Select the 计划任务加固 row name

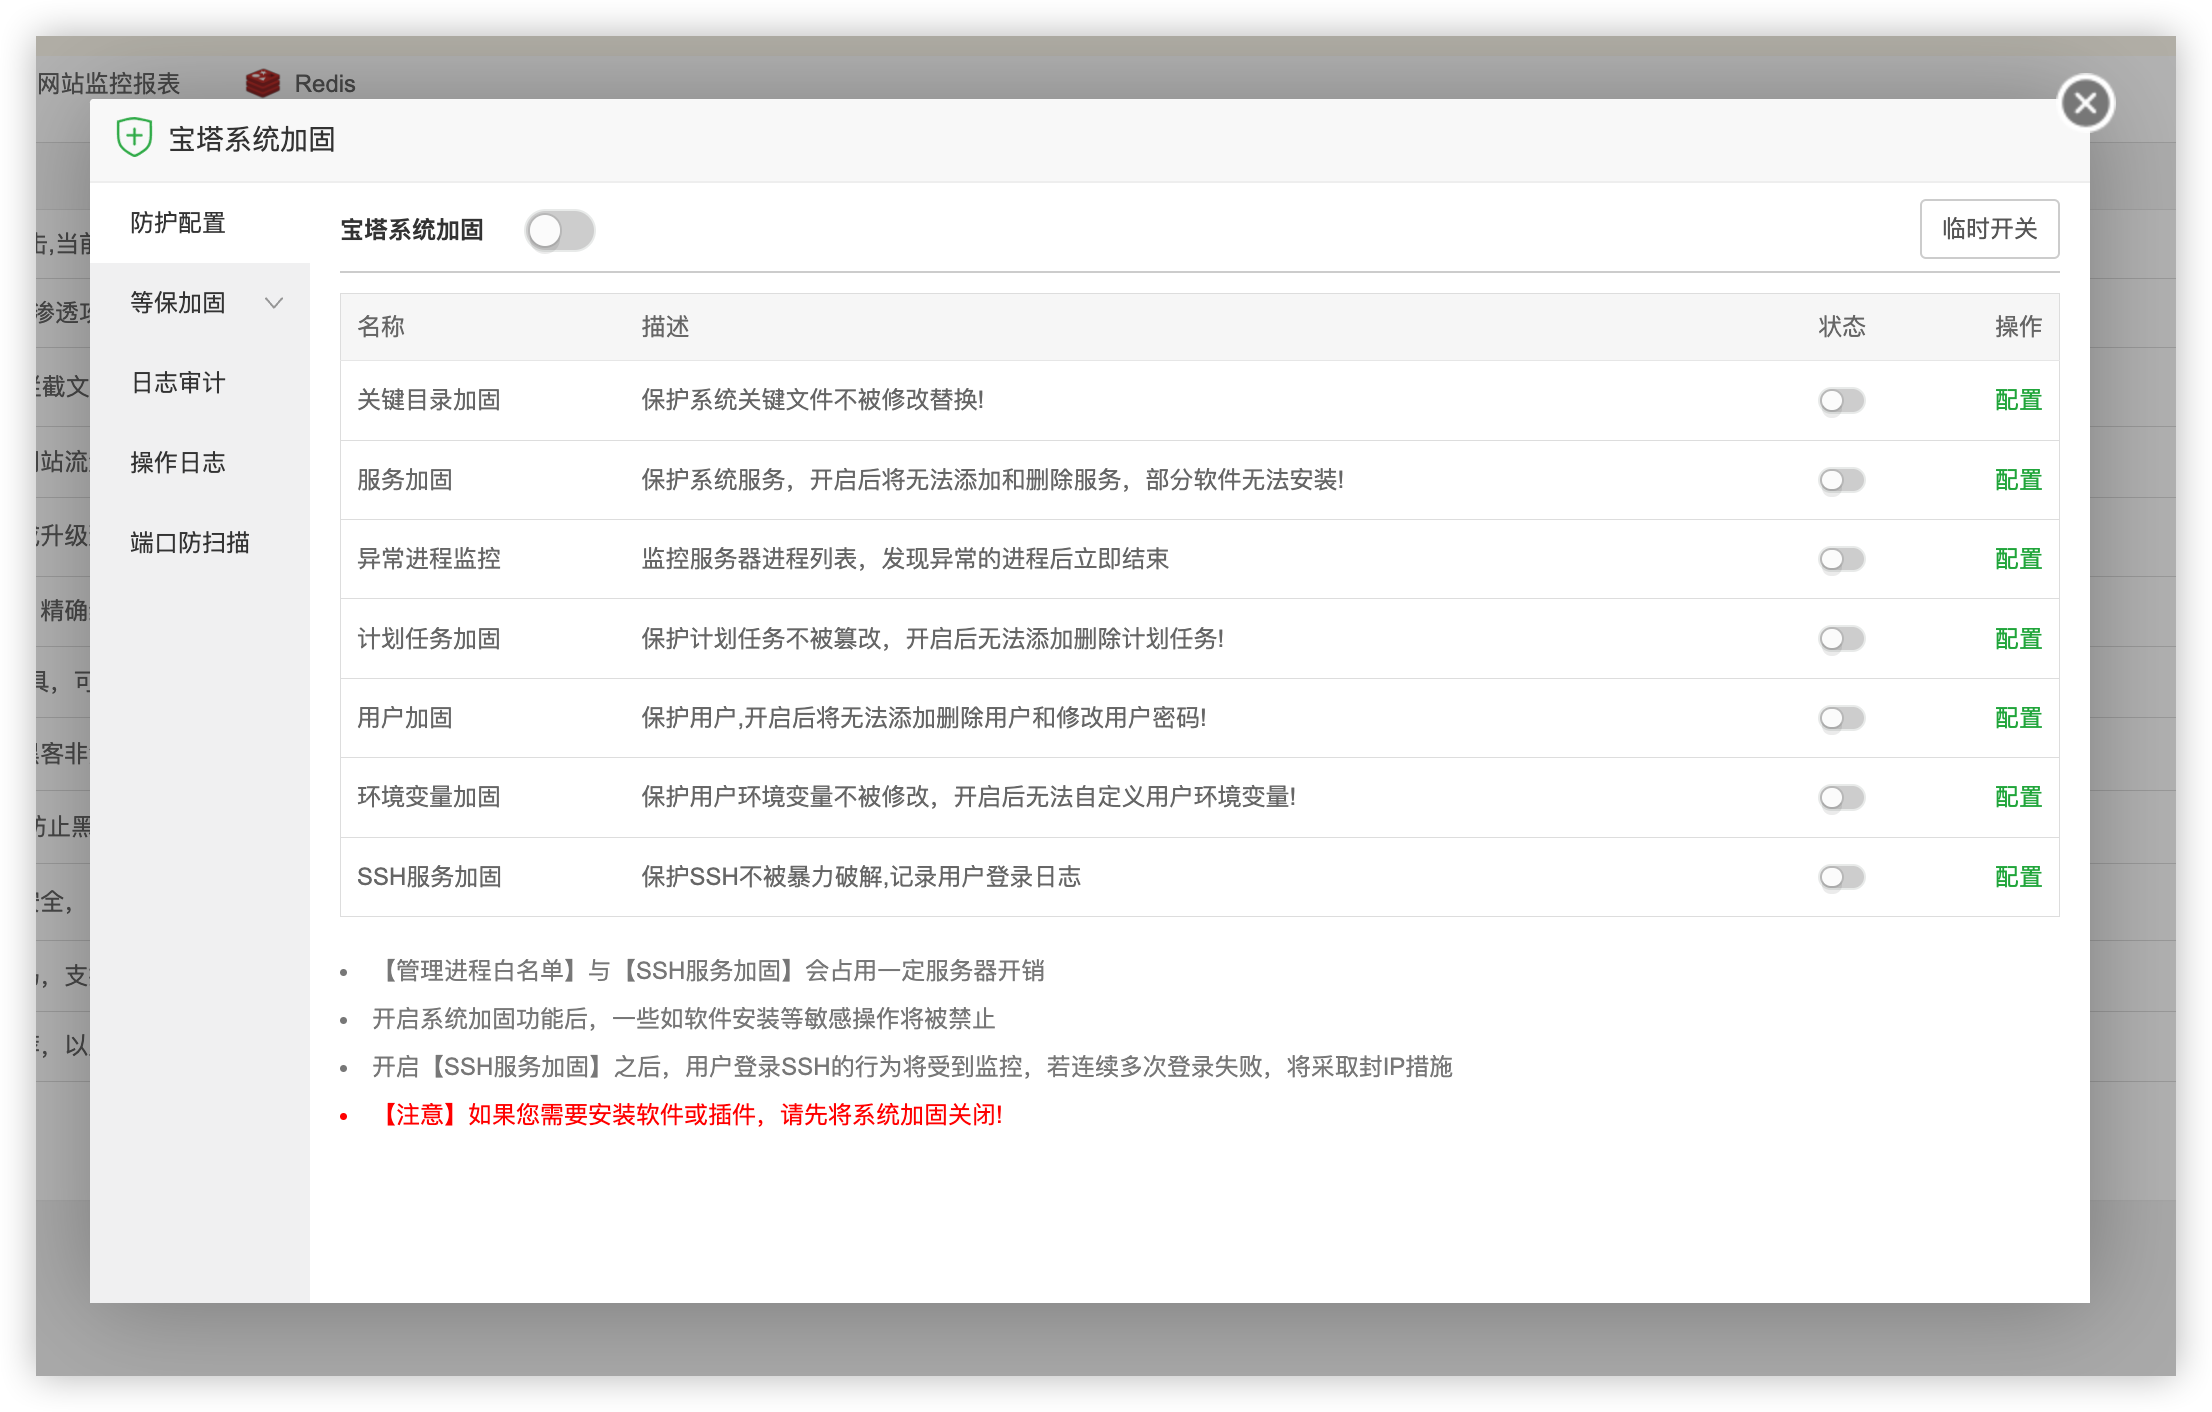[x=429, y=639]
